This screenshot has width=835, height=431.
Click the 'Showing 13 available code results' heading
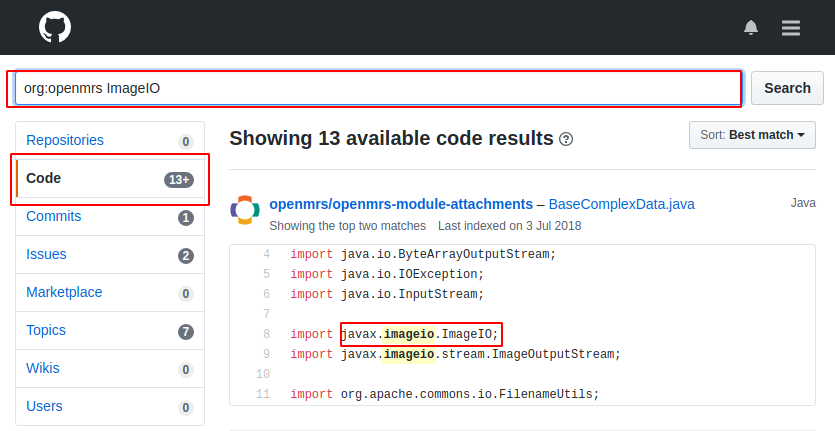[x=391, y=139]
